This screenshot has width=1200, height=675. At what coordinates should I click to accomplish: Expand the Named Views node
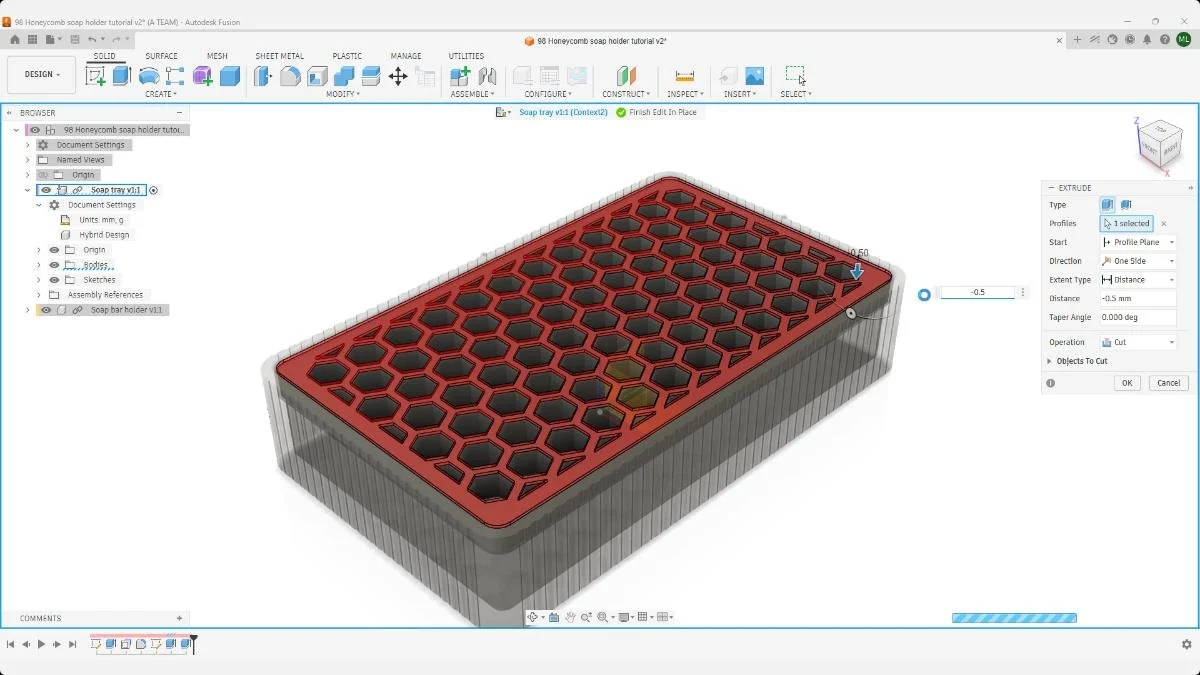pyautogui.click(x=28, y=160)
